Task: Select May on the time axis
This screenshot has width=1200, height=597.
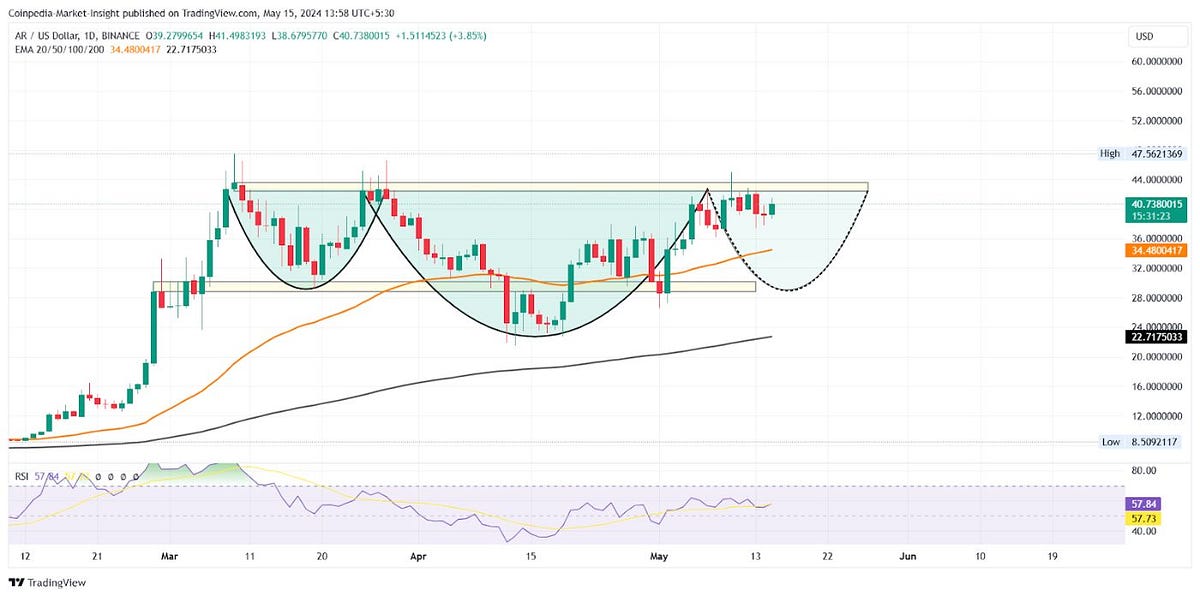Action: click(x=659, y=557)
